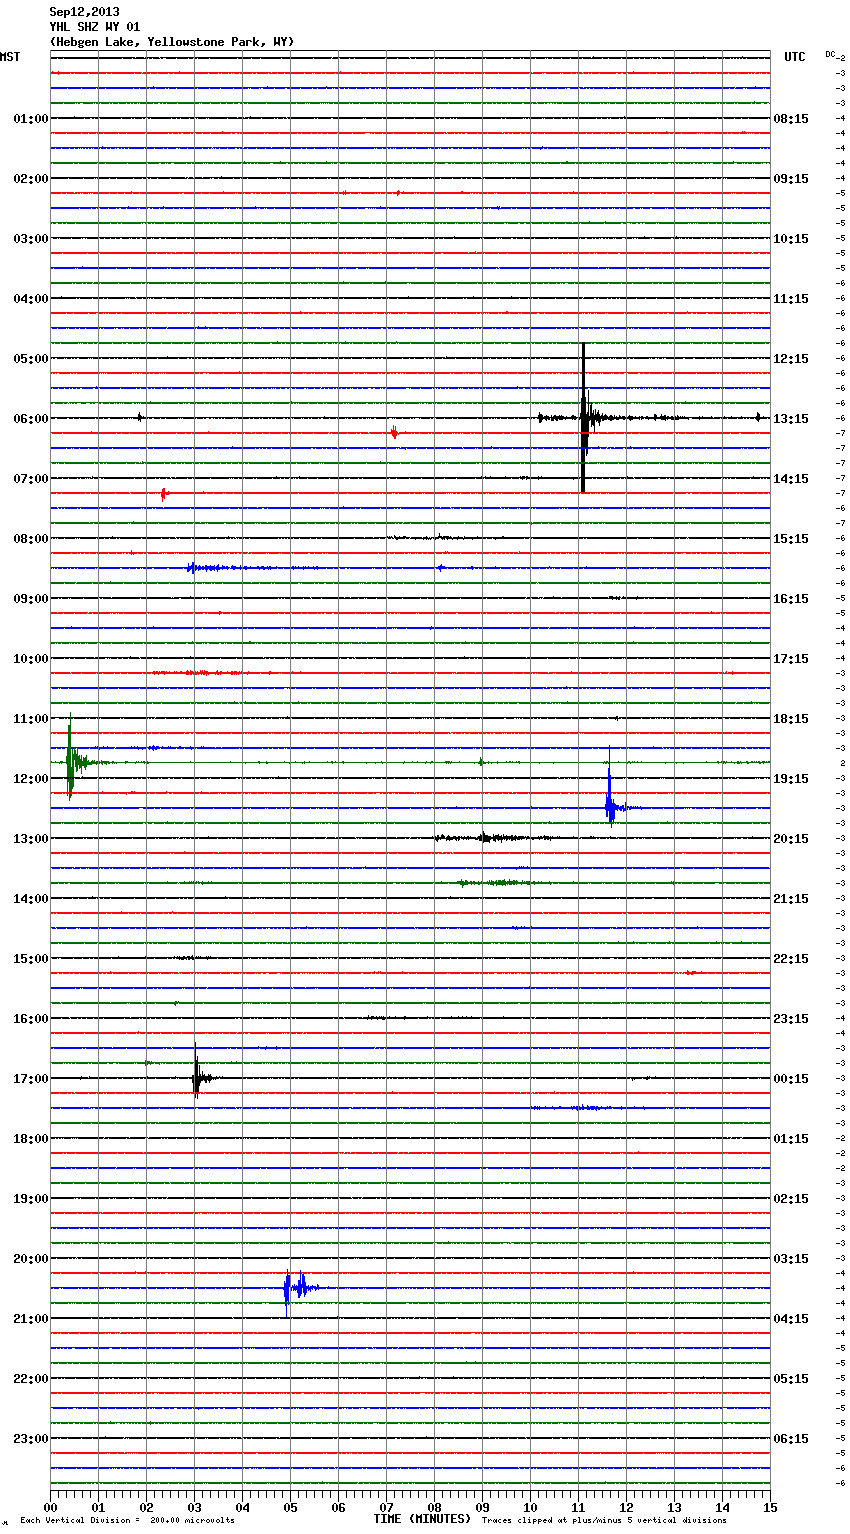
Task: Click the 08 minute tick label
Action: point(434,1507)
